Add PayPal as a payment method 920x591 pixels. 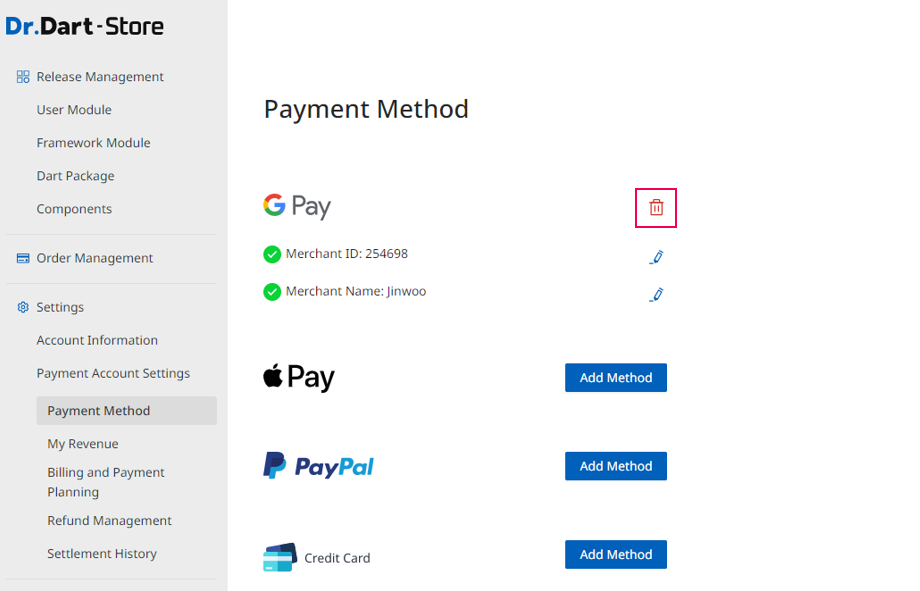coord(615,466)
